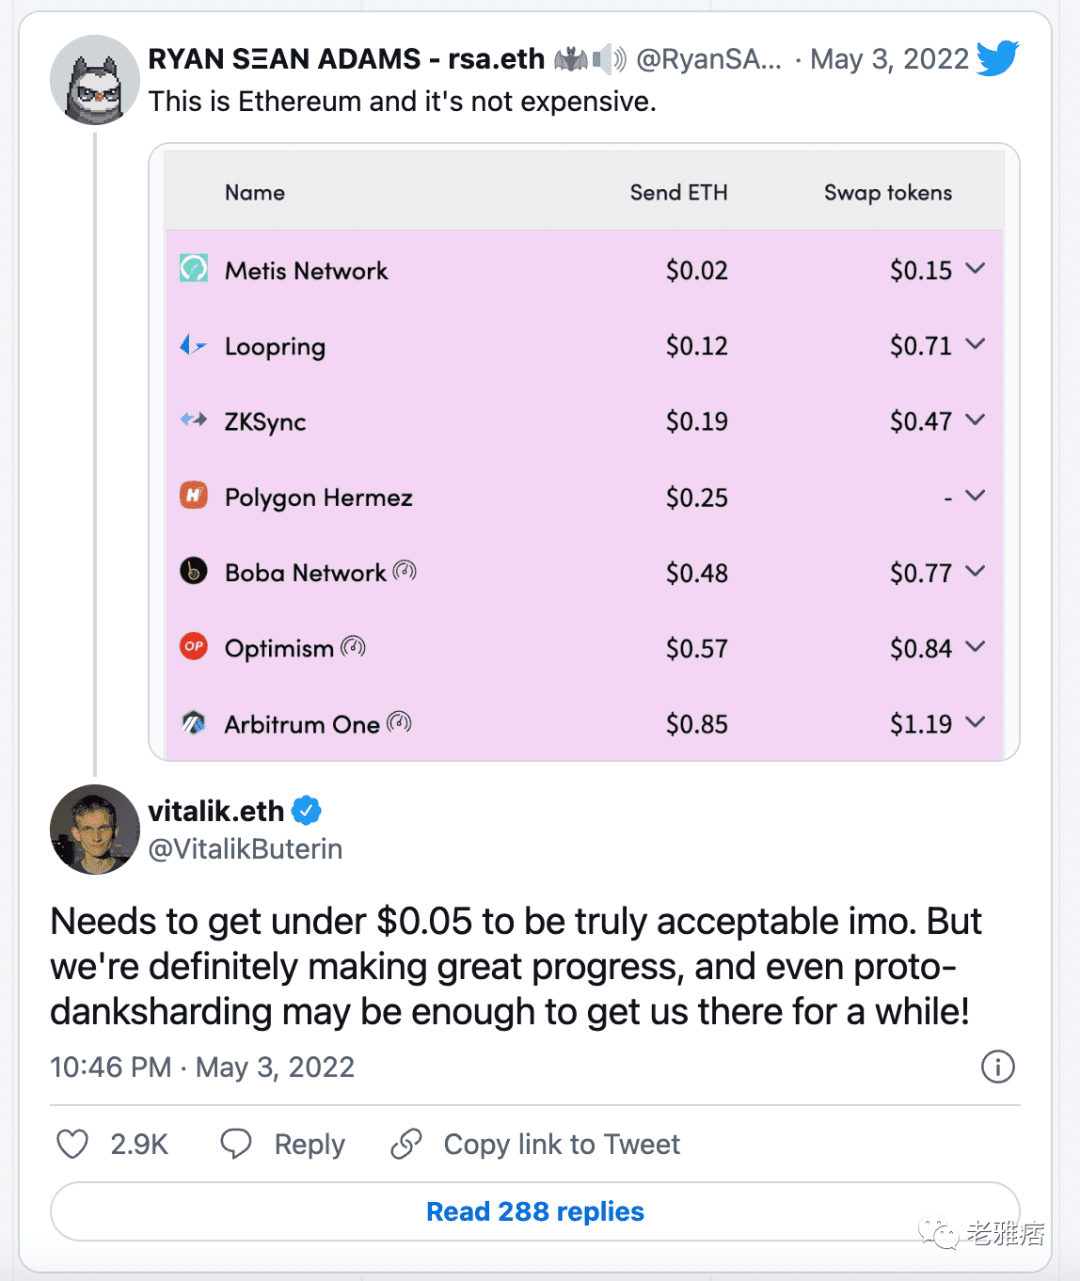The width and height of the screenshot is (1080, 1281).
Task: Click the Twitter bird logo
Action: tap(997, 58)
